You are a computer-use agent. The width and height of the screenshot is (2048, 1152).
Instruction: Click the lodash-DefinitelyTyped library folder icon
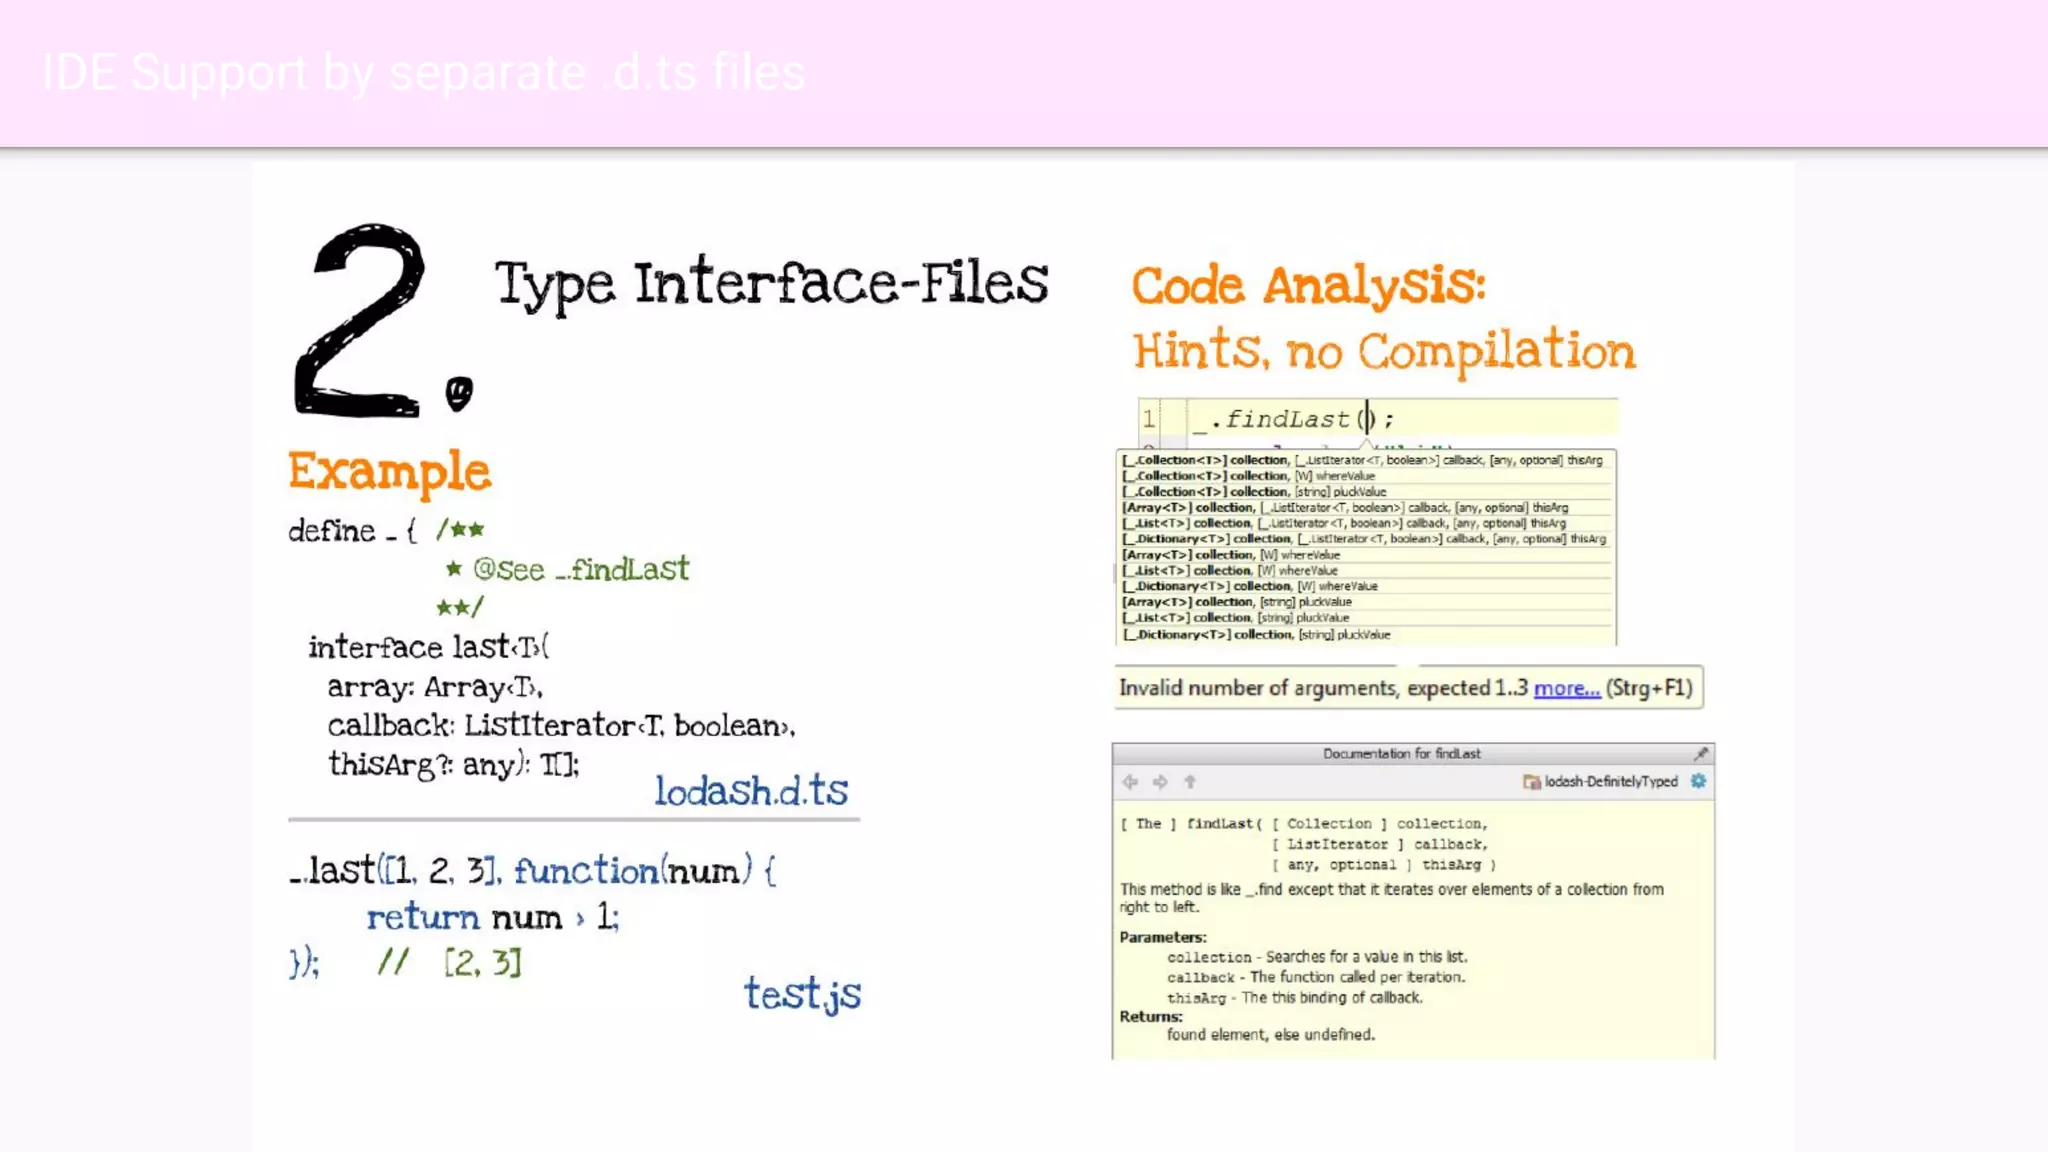(x=1531, y=782)
